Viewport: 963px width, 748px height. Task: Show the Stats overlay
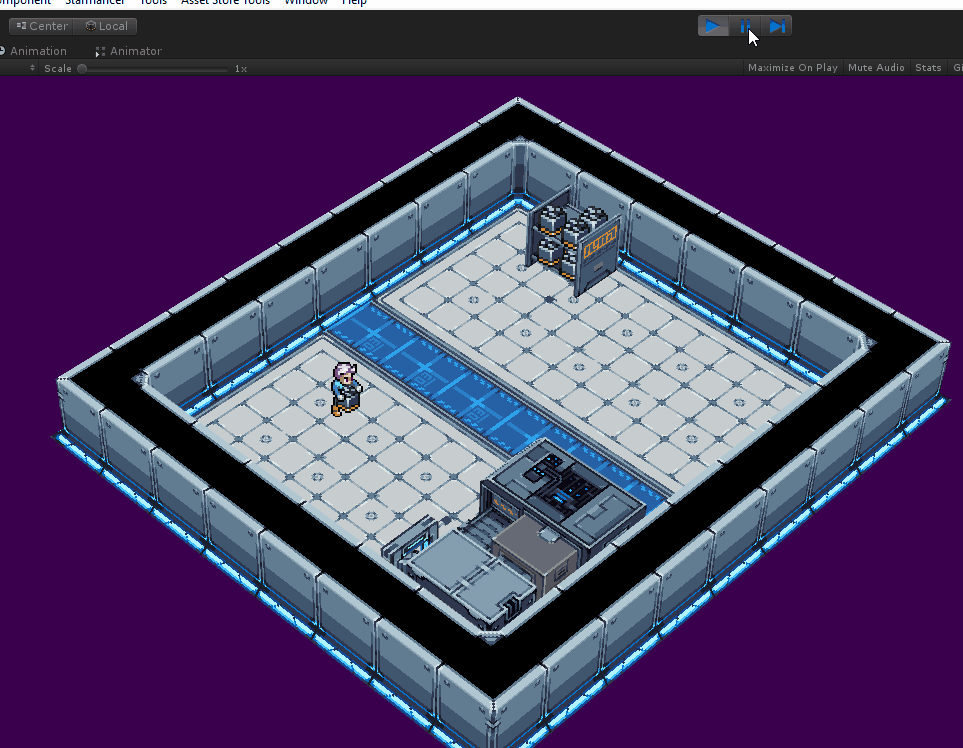click(928, 68)
